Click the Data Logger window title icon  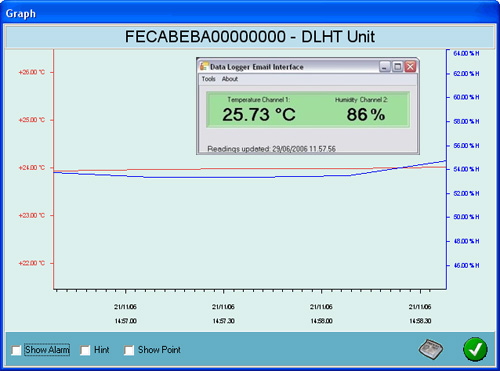pyautogui.click(x=204, y=66)
